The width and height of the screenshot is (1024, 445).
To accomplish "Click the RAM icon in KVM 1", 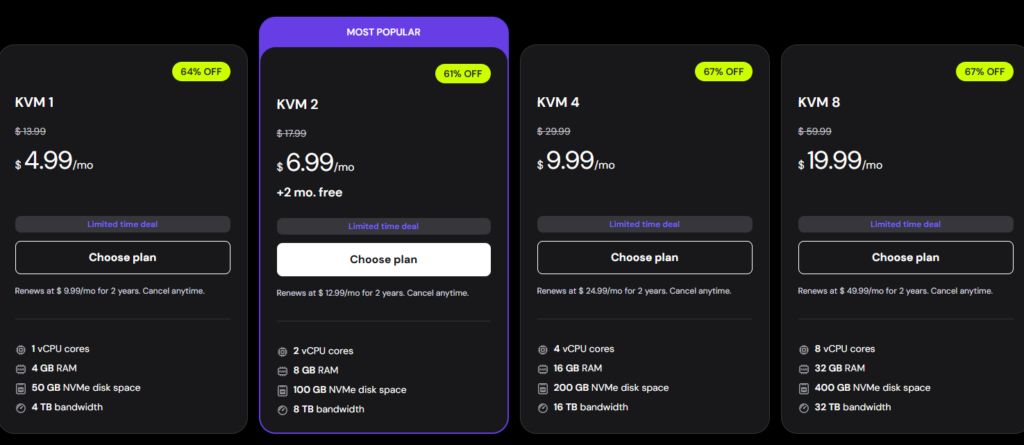I will coord(21,368).
